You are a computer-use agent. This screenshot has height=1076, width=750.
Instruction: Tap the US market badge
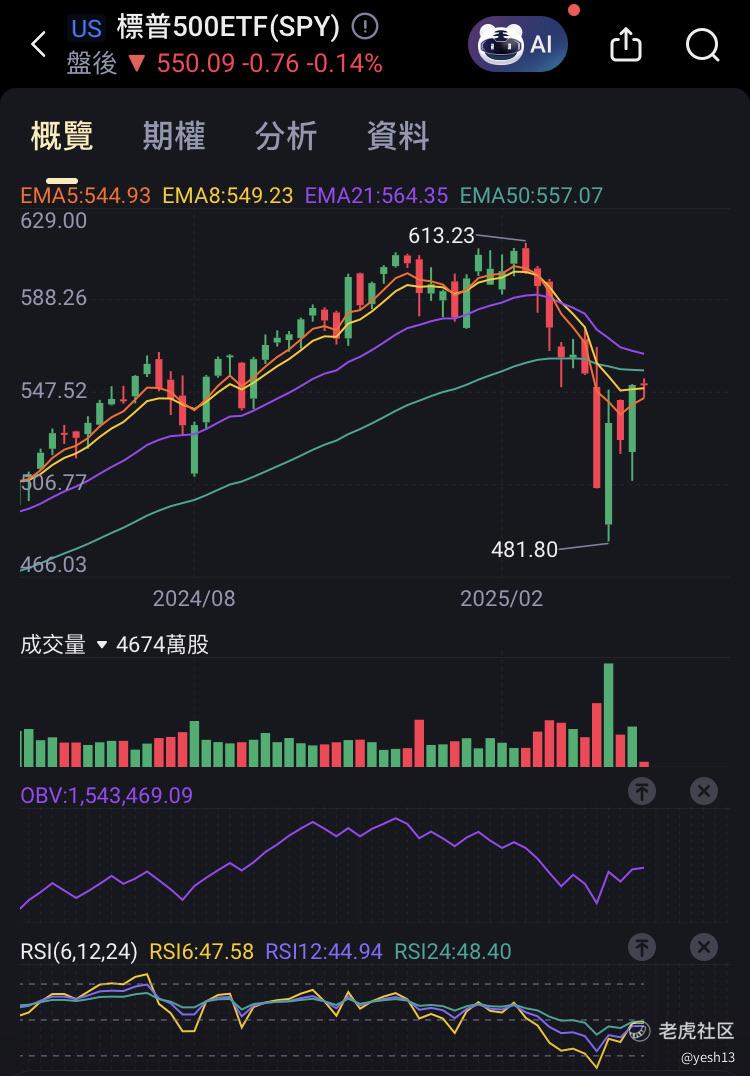86,28
